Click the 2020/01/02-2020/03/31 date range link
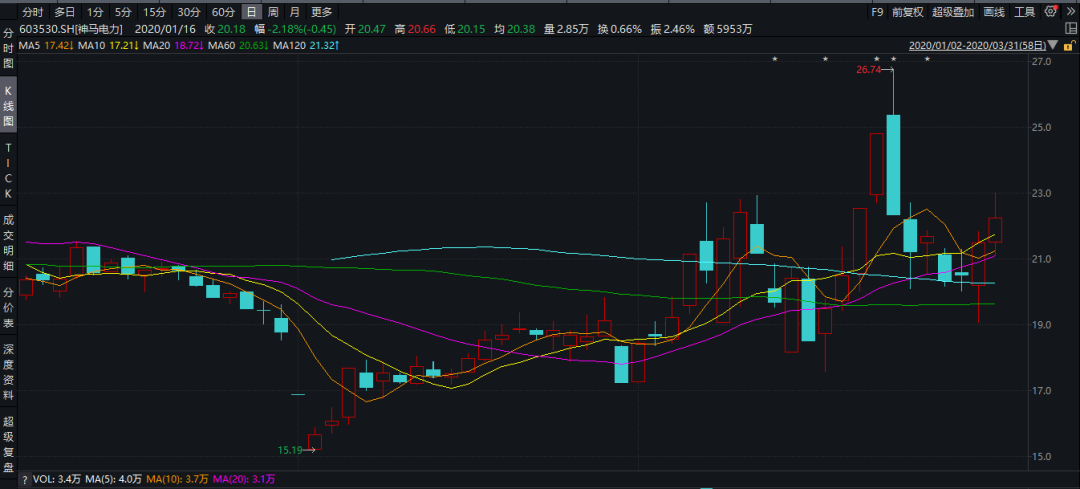 [x=976, y=46]
